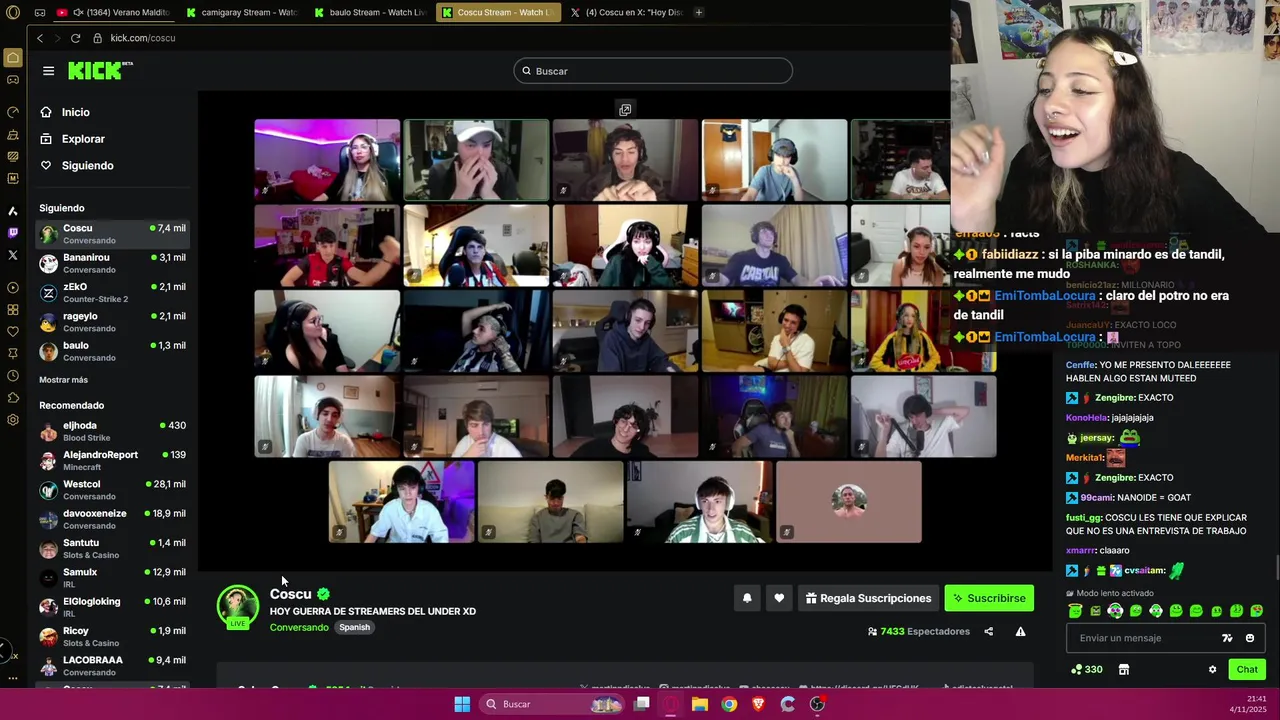This screenshot has width=1280, height=720.
Task: Open OBS Studio from taskbar
Action: [x=817, y=704]
